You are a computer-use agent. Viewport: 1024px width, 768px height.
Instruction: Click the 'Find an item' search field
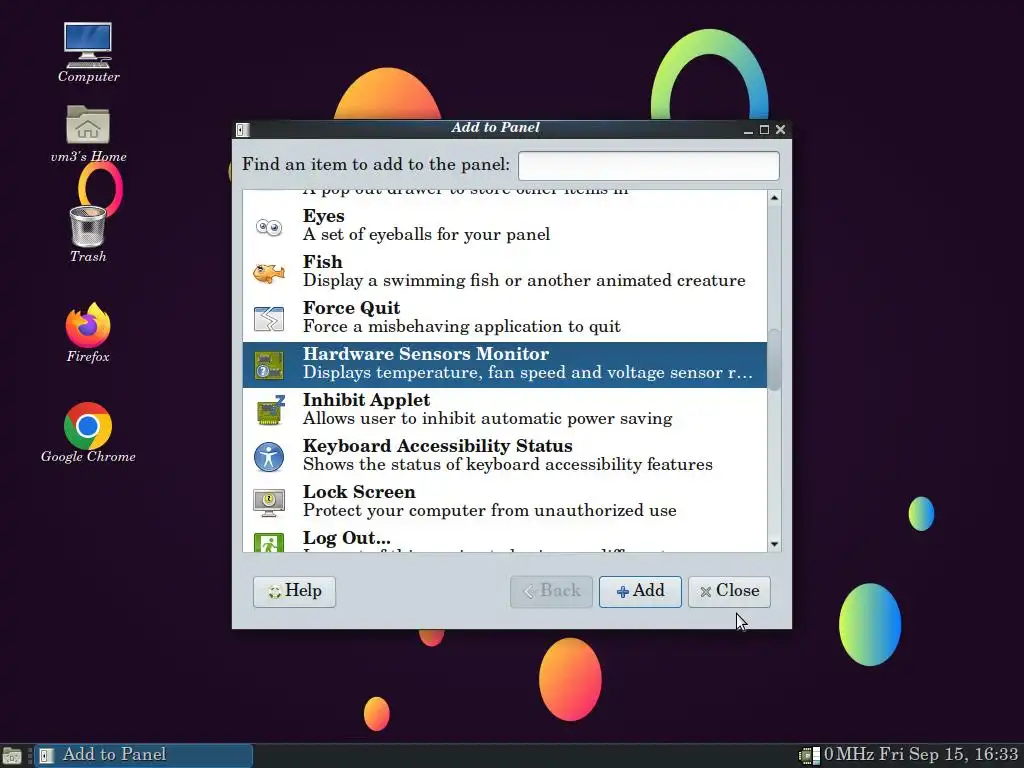tap(648, 166)
